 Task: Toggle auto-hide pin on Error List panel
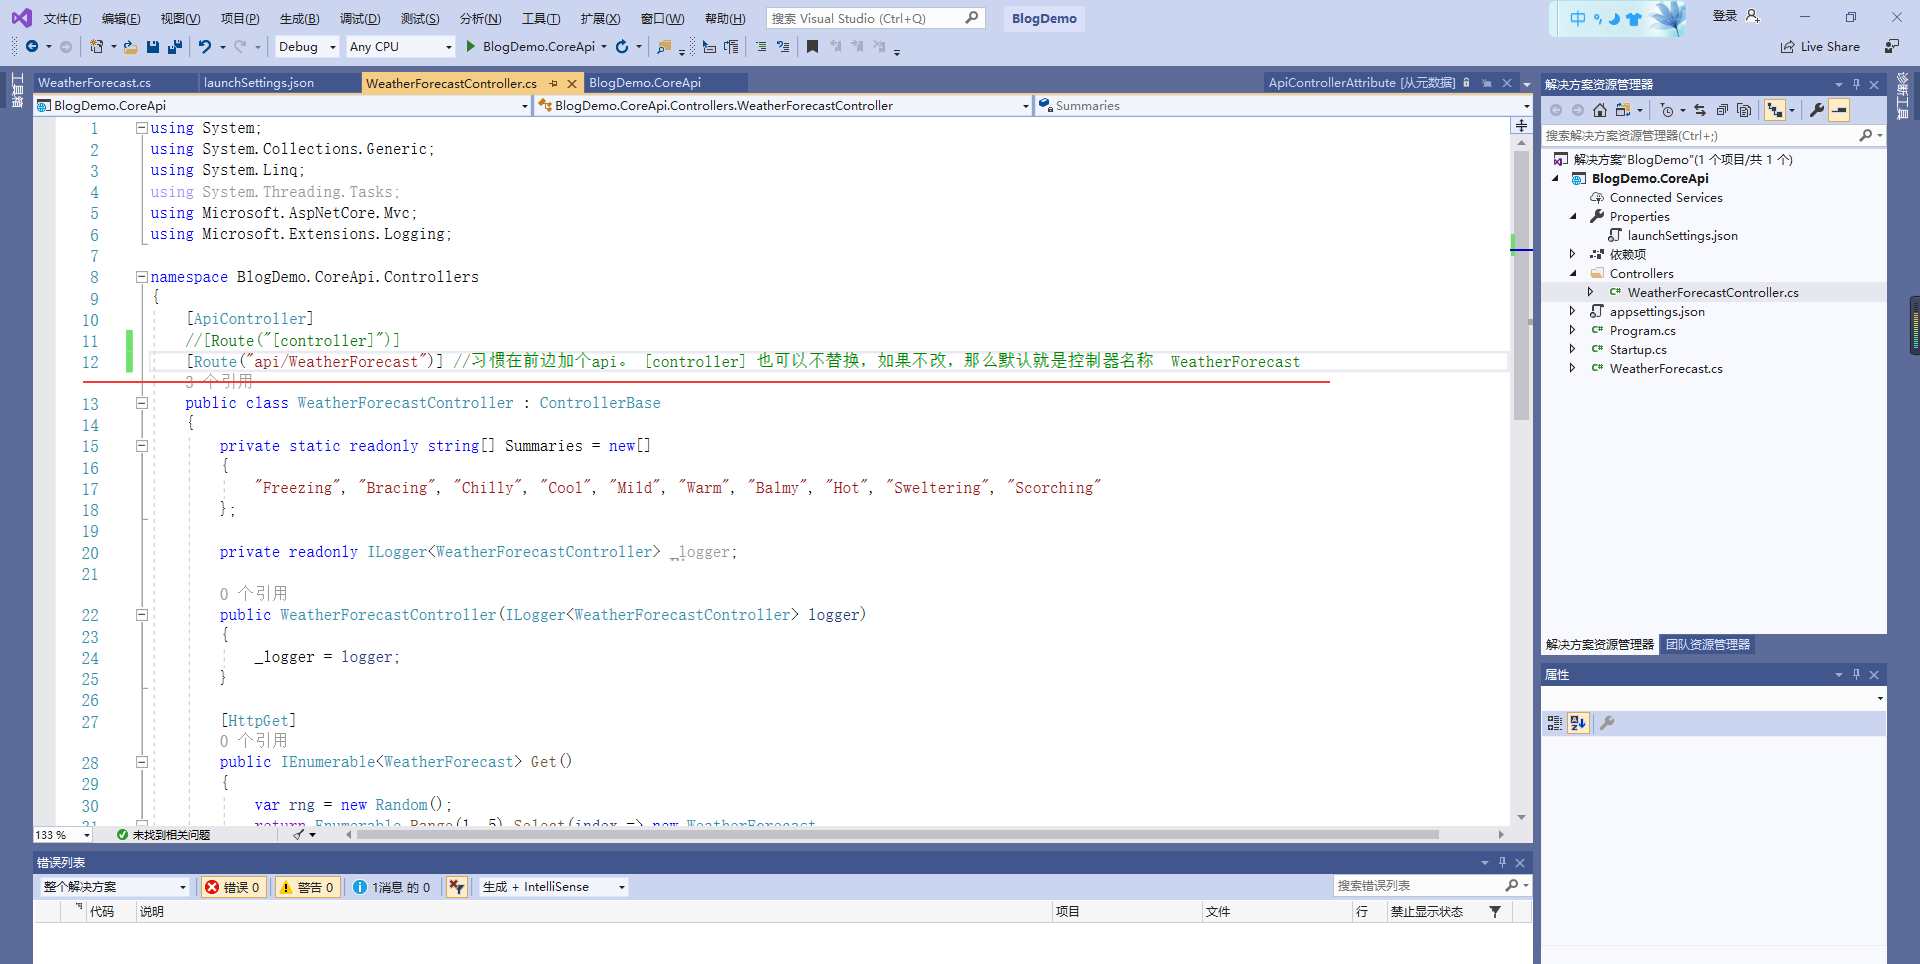(1502, 862)
